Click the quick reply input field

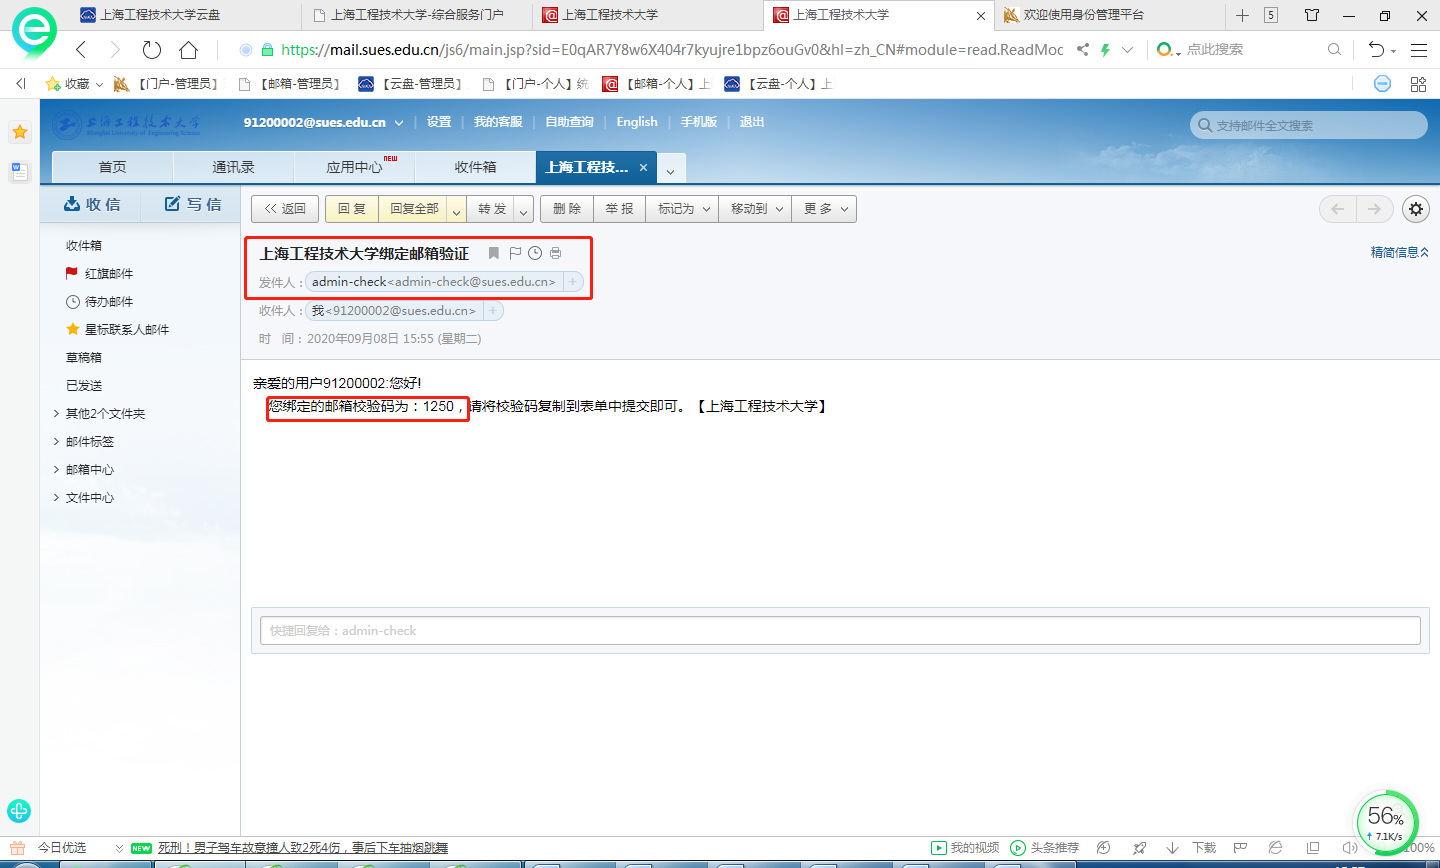(x=840, y=631)
